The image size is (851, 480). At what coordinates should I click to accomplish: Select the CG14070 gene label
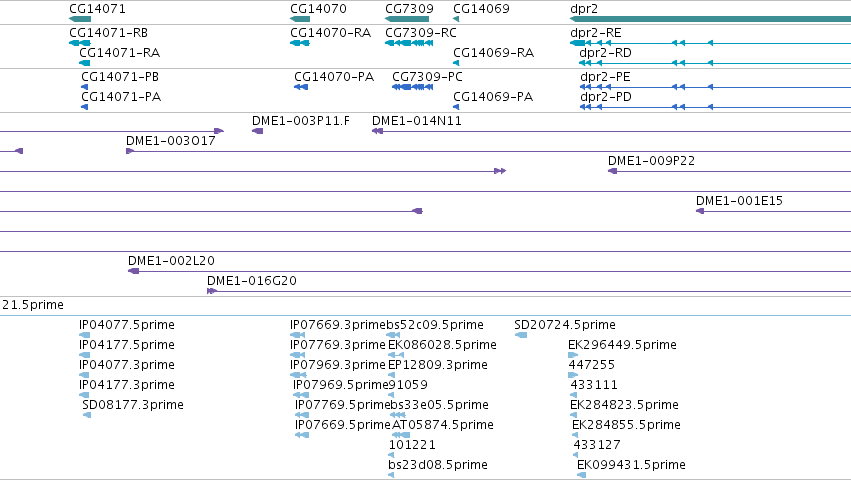(x=318, y=9)
